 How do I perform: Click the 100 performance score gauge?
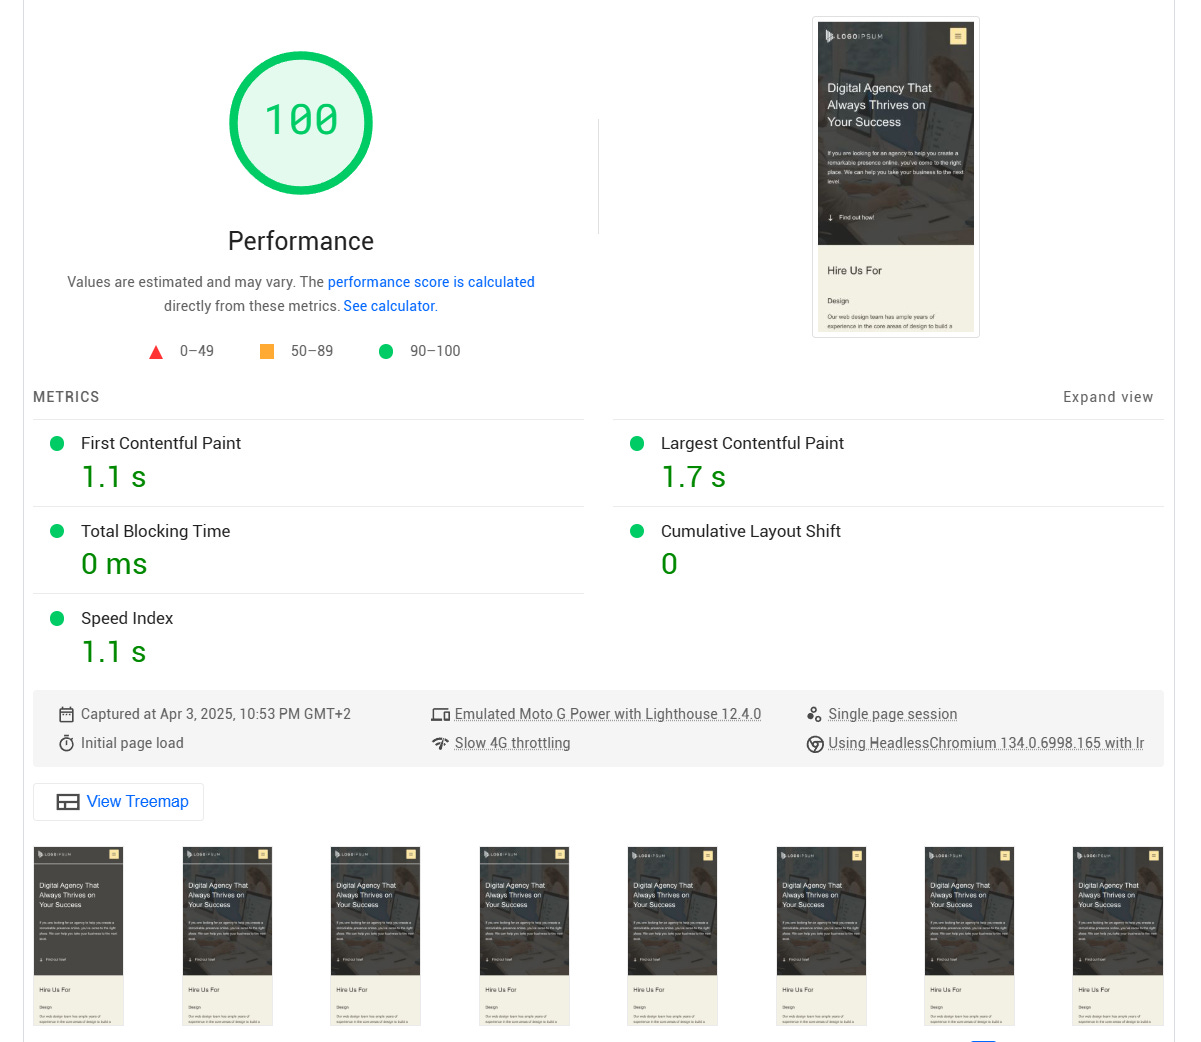(x=301, y=123)
